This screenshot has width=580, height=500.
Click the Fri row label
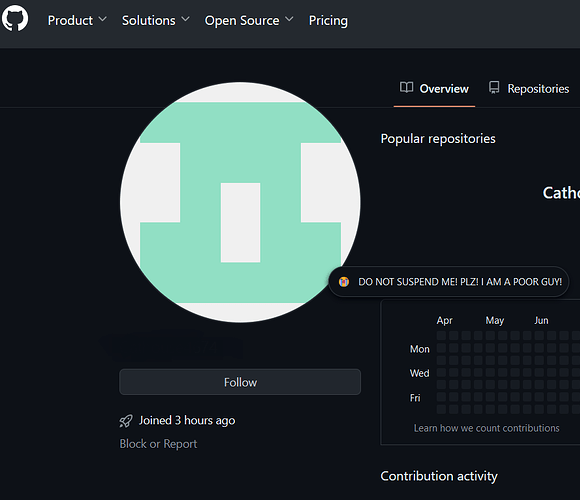click(415, 398)
